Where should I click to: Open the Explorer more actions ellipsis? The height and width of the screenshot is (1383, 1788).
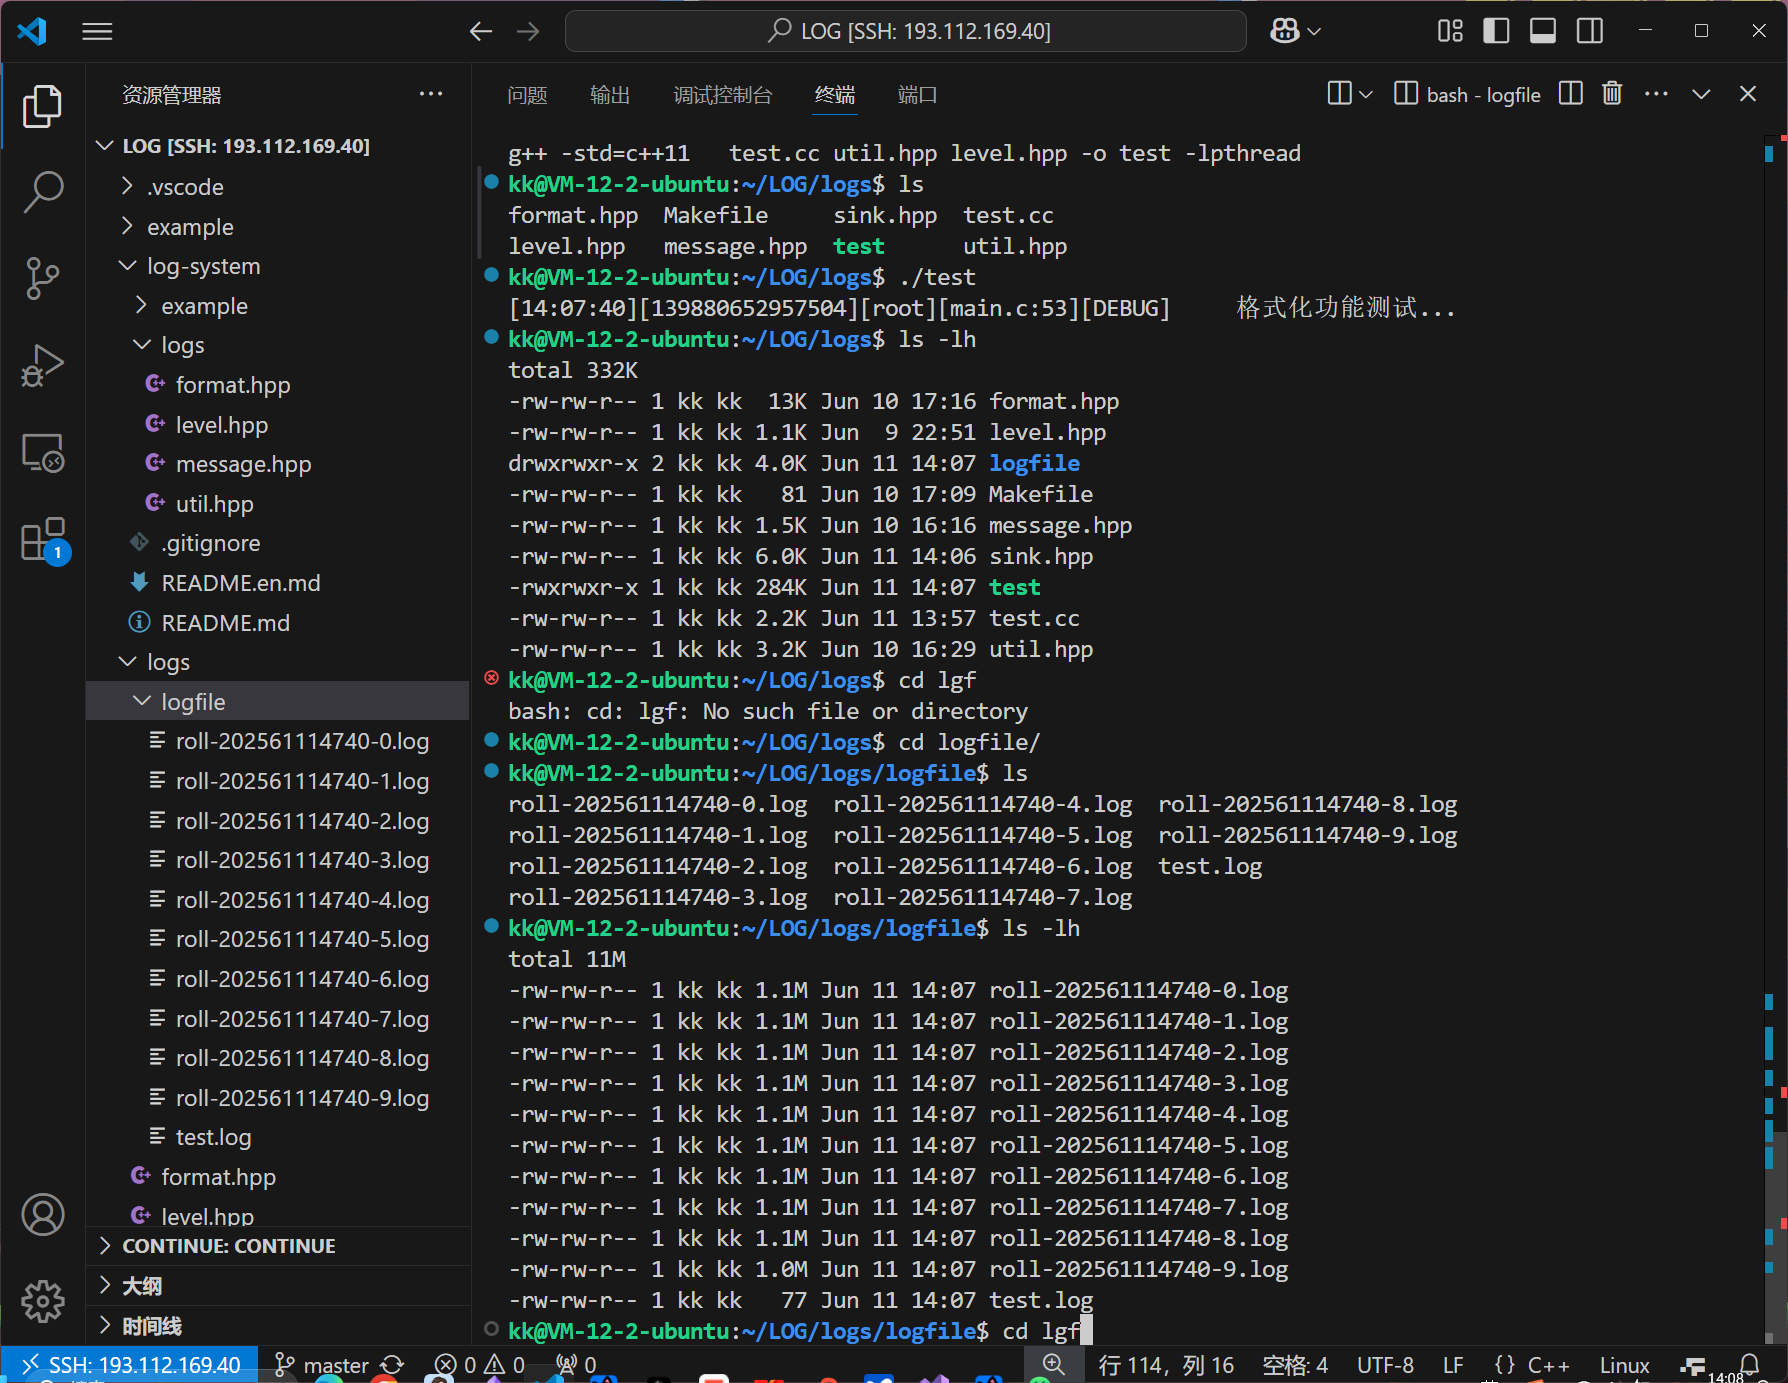[431, 94]
